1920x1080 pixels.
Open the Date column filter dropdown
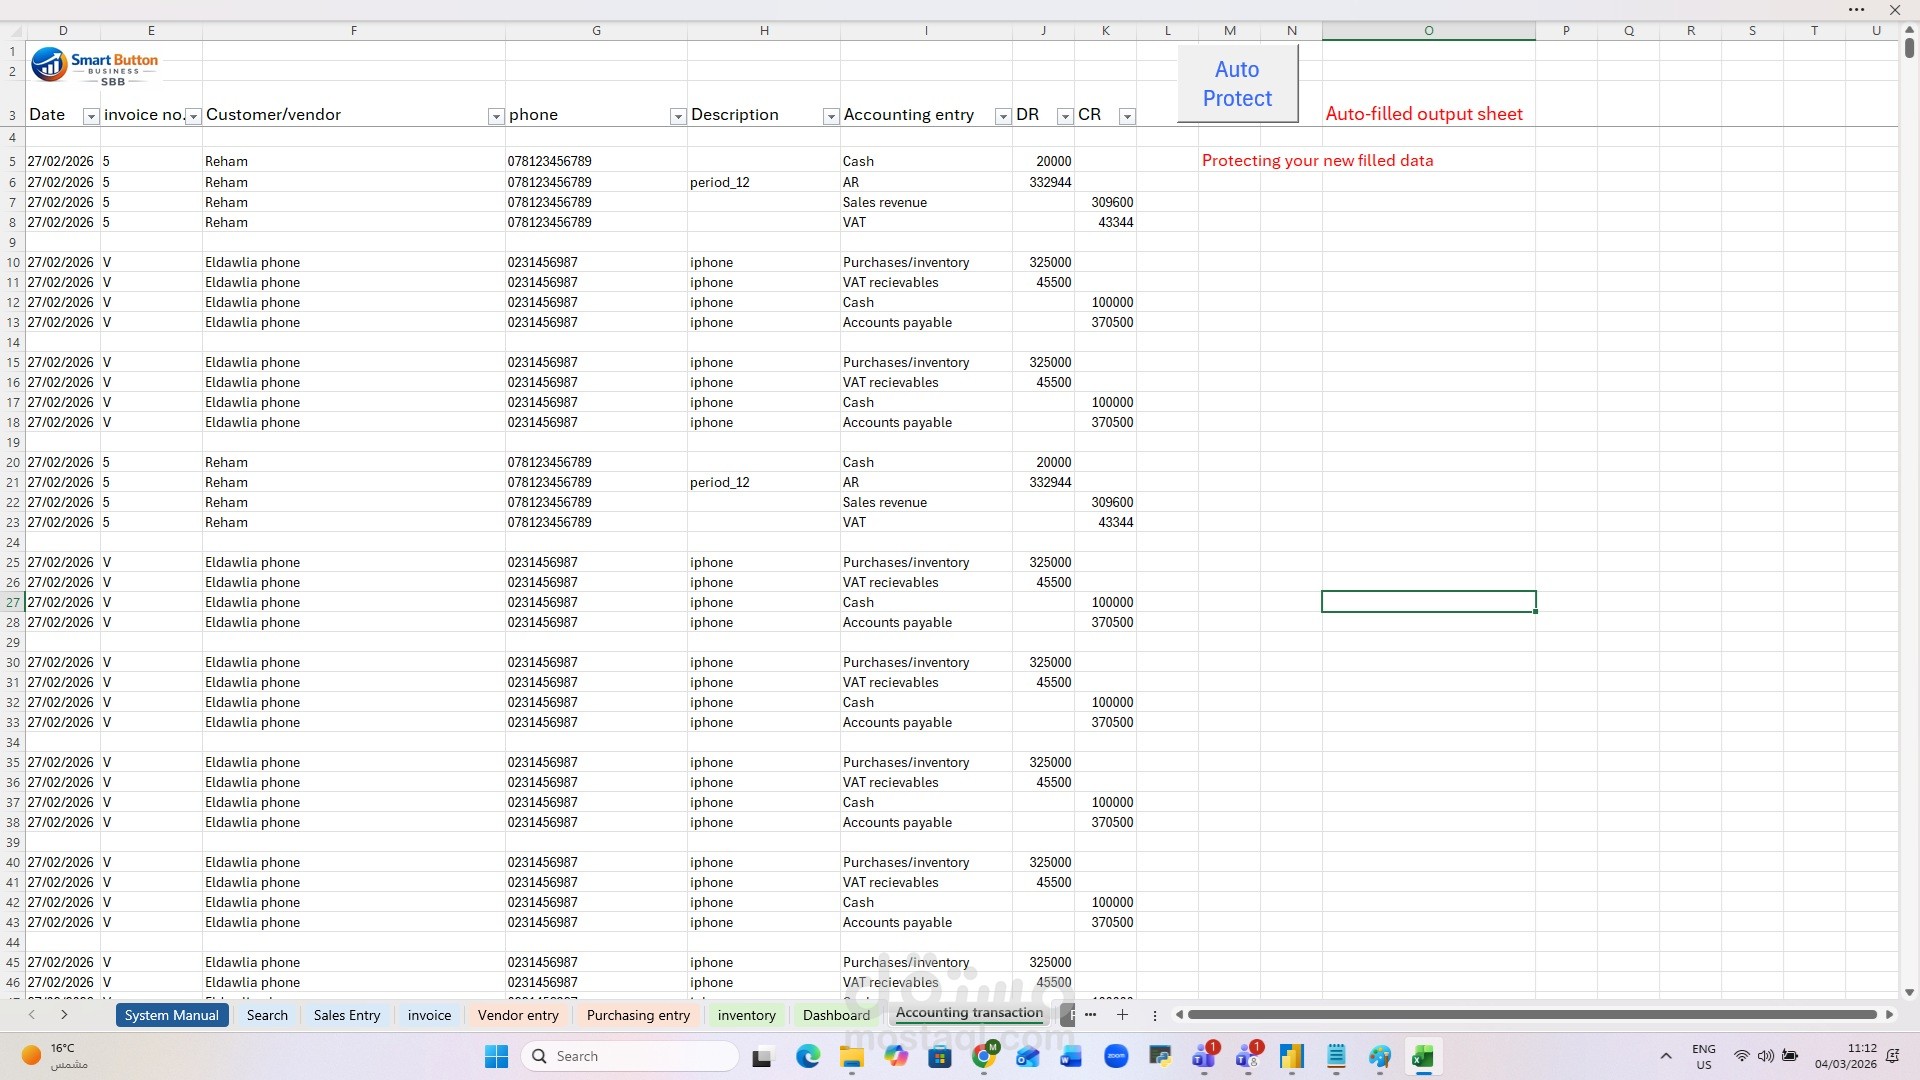click(90, 116)
